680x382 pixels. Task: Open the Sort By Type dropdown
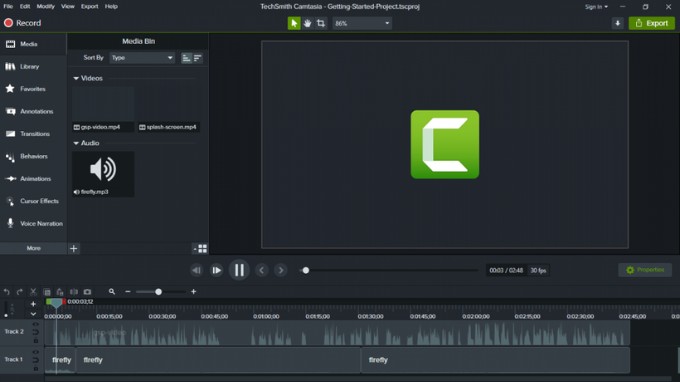142,58
